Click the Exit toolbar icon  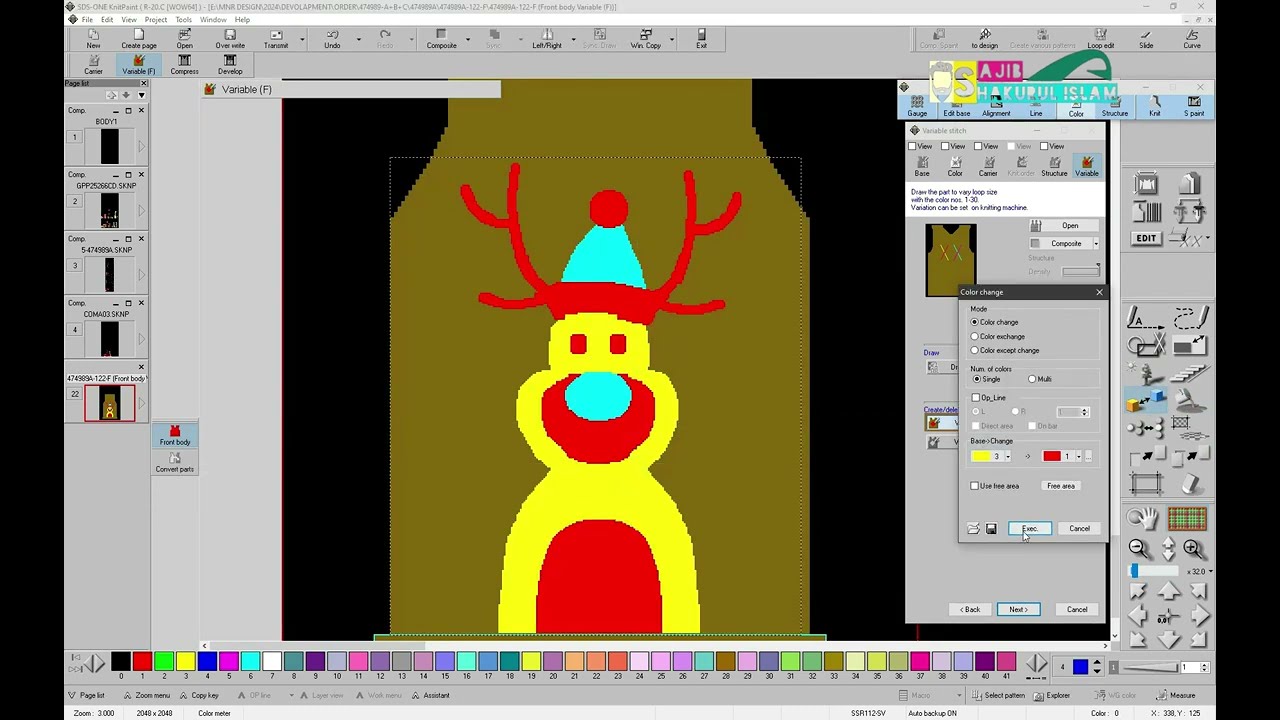point(701,39)
